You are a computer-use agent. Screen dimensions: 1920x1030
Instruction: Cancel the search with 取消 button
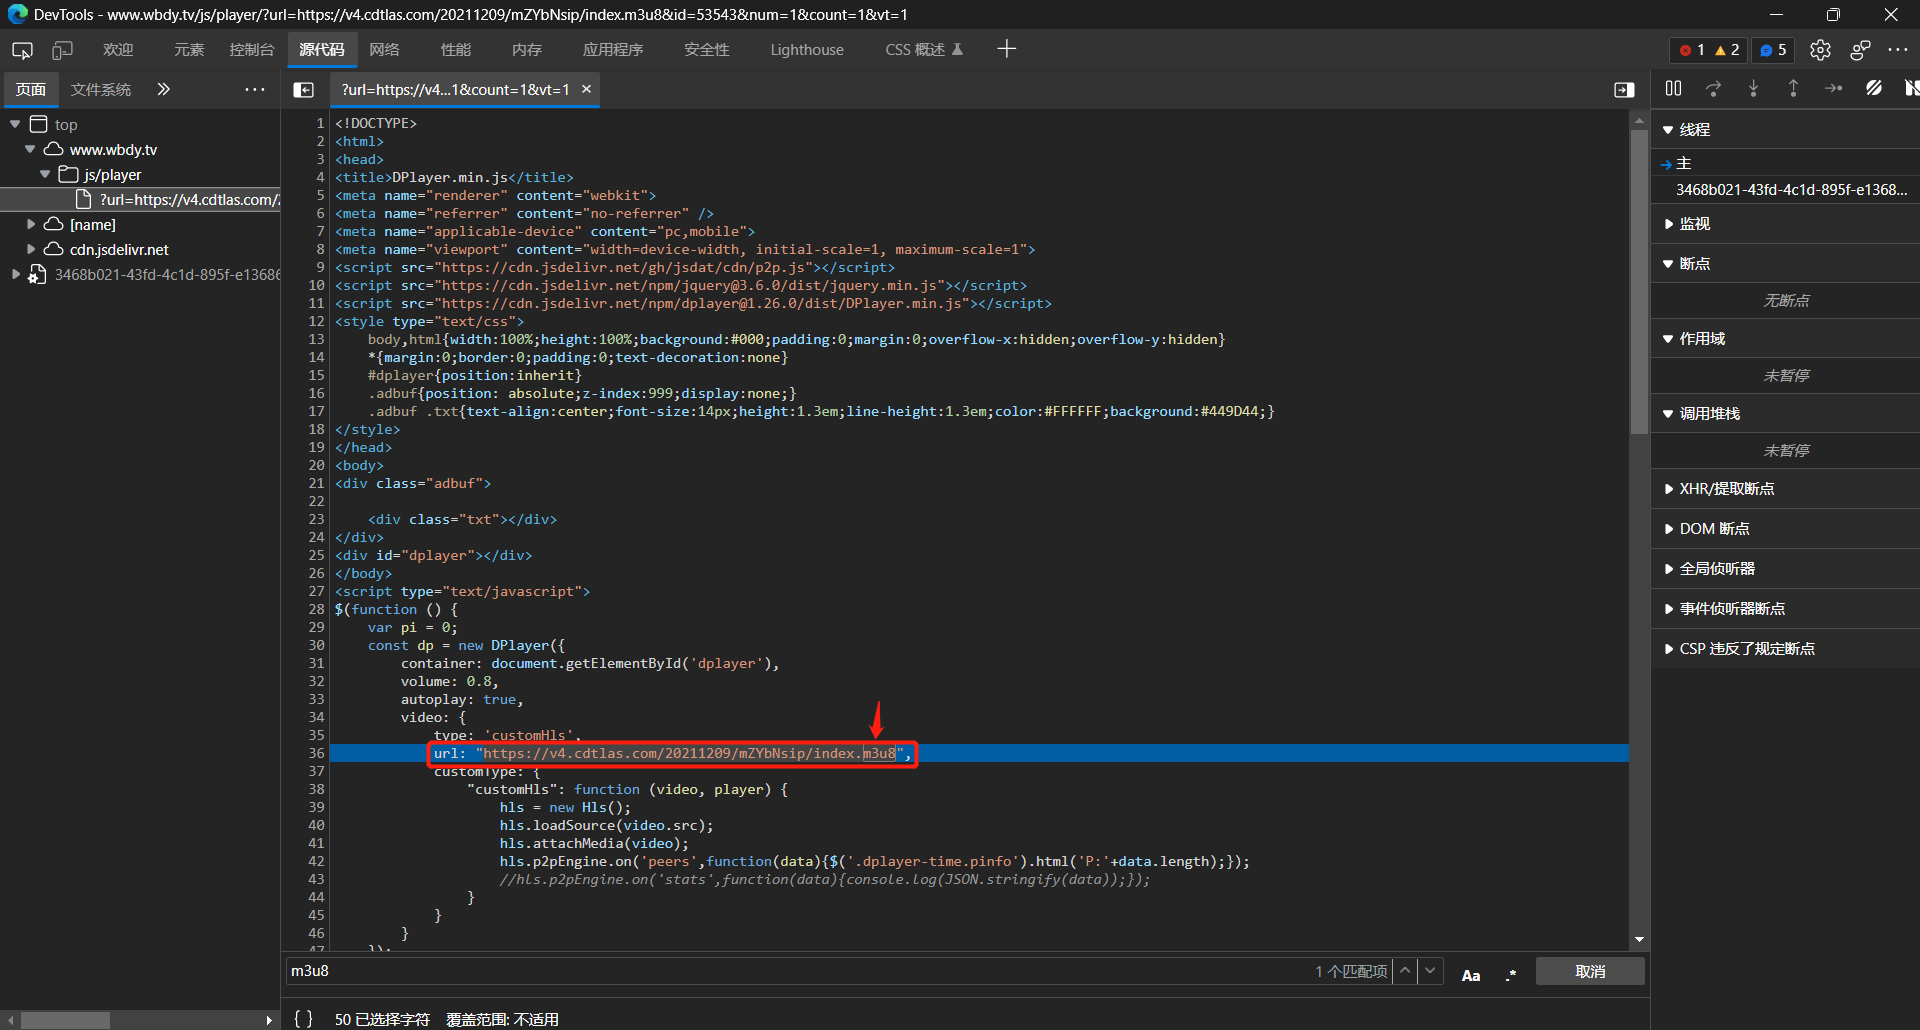coord(1590,971)
